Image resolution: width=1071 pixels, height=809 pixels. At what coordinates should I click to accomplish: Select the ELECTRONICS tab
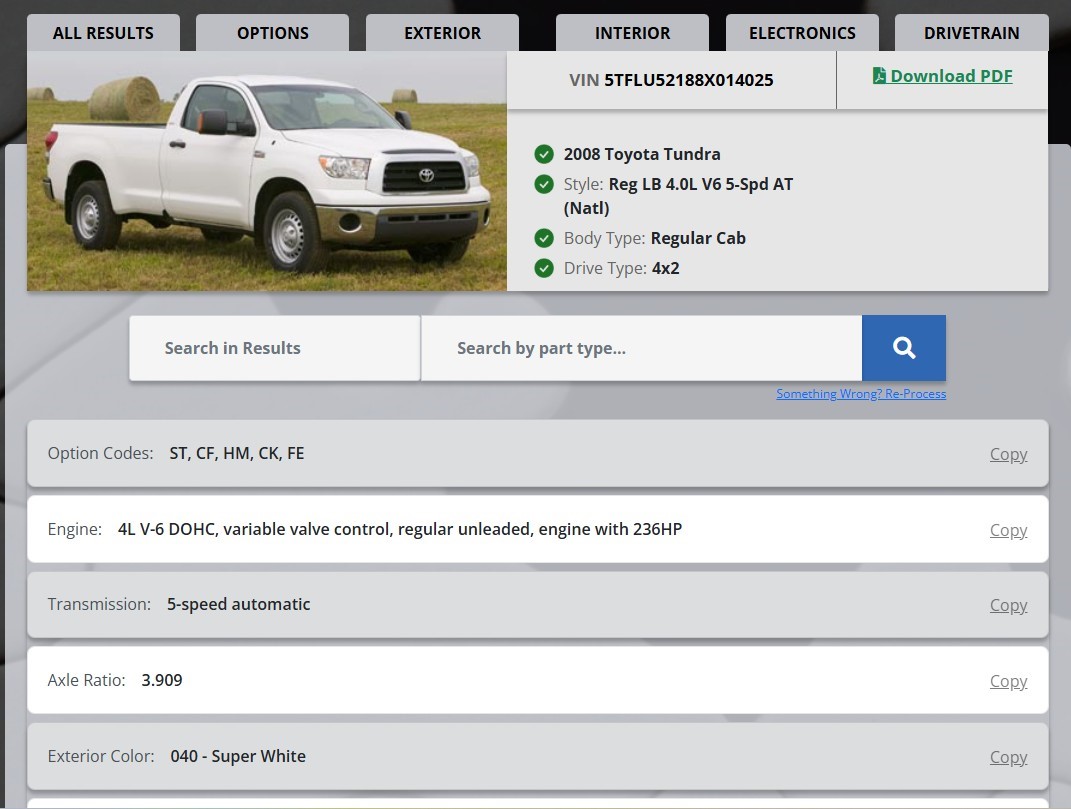pyautogui.click(x=802, y=33)
